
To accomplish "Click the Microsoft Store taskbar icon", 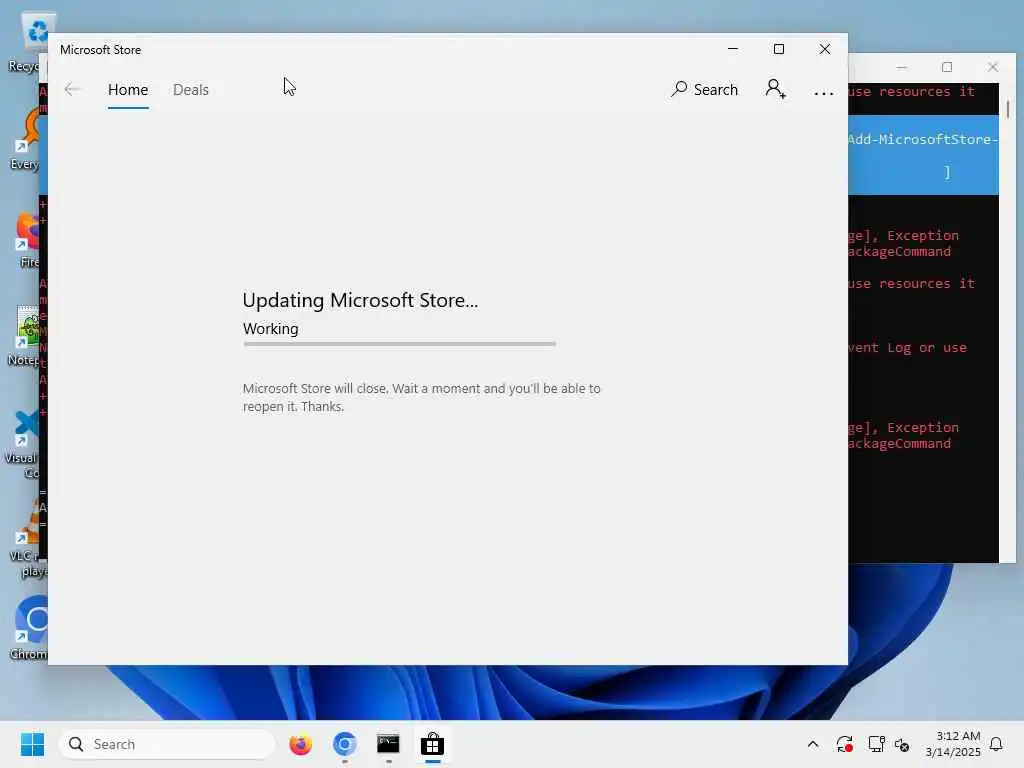I will pyautogui.click(x=432, y=744).
